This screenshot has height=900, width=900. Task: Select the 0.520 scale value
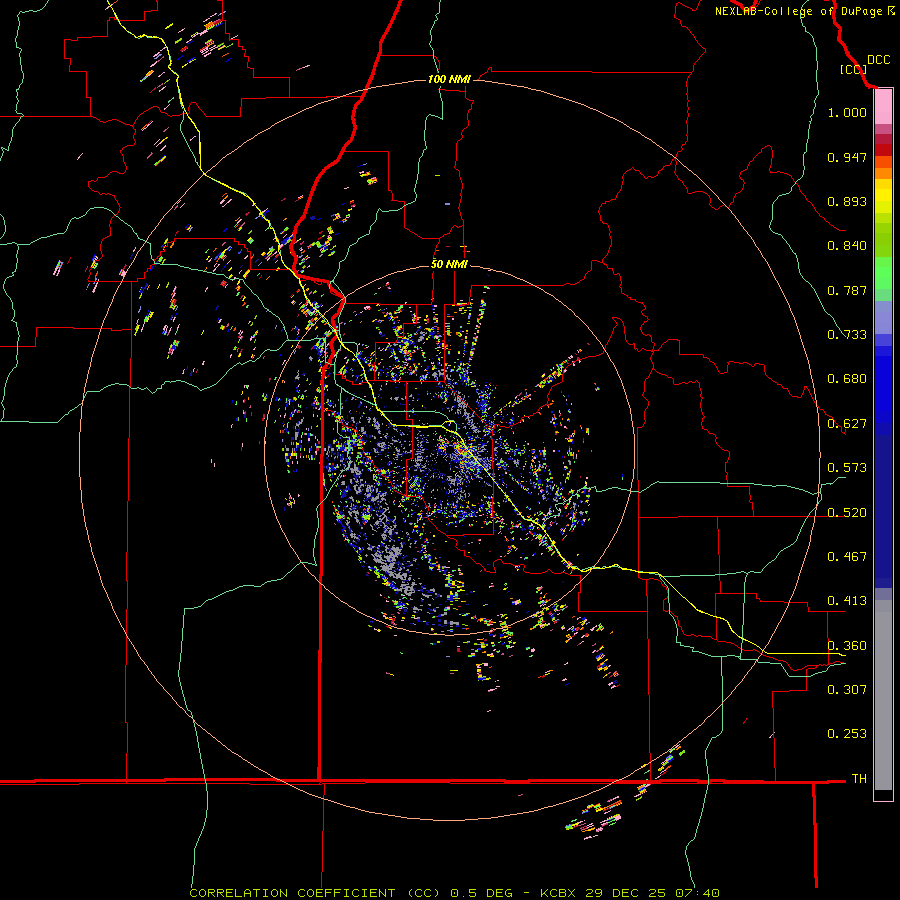pyautogui.click(x=847, y=513)
